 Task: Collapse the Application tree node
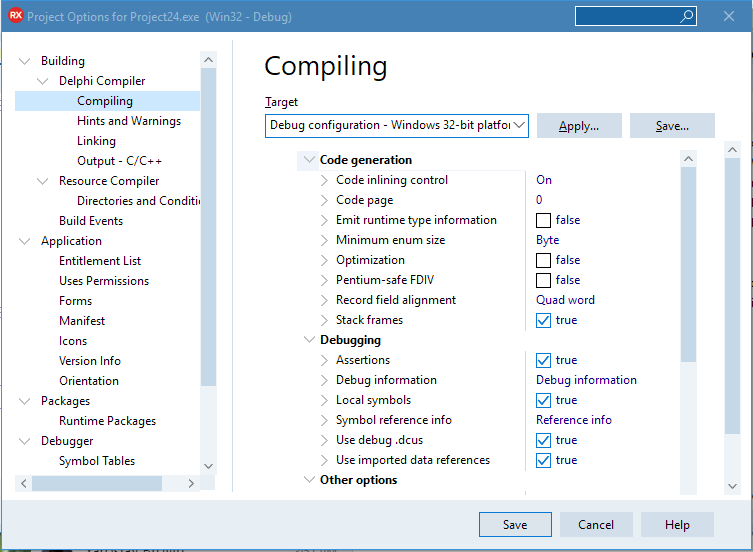(25, 241)
